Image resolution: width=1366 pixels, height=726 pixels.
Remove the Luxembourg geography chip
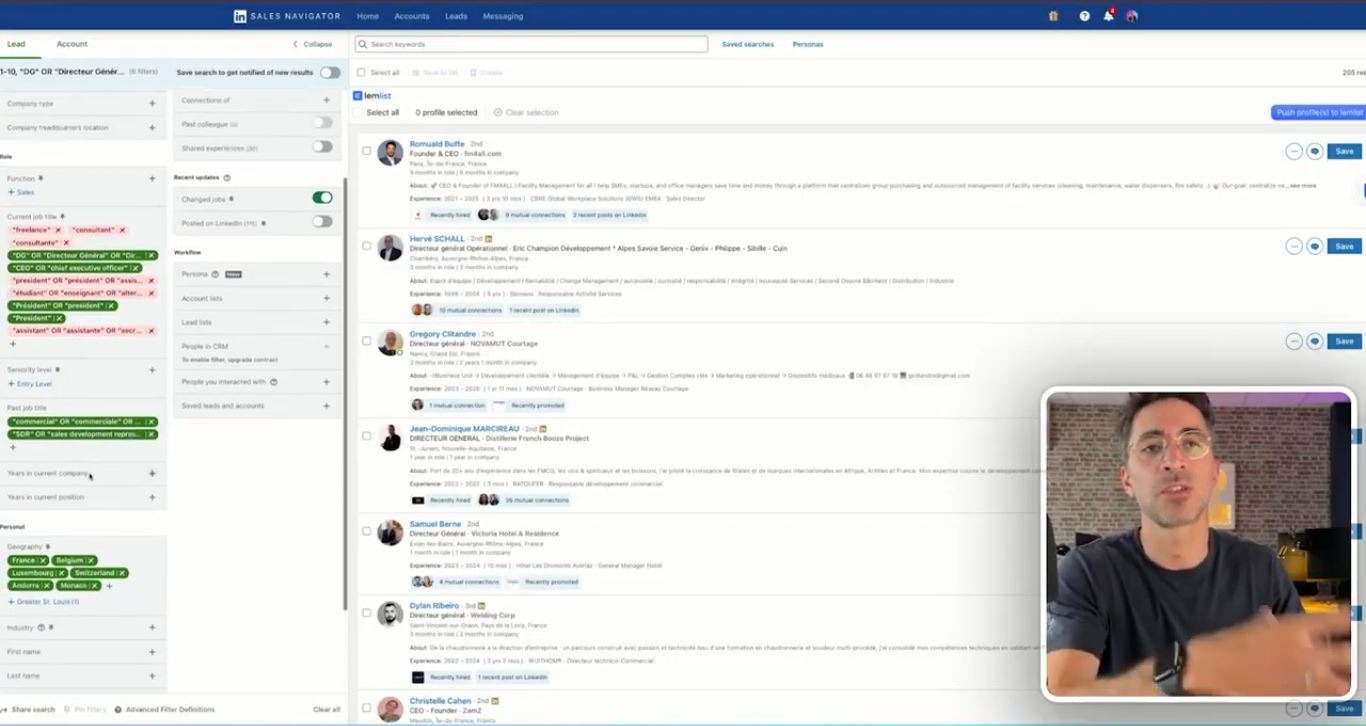tap(61, 573)
